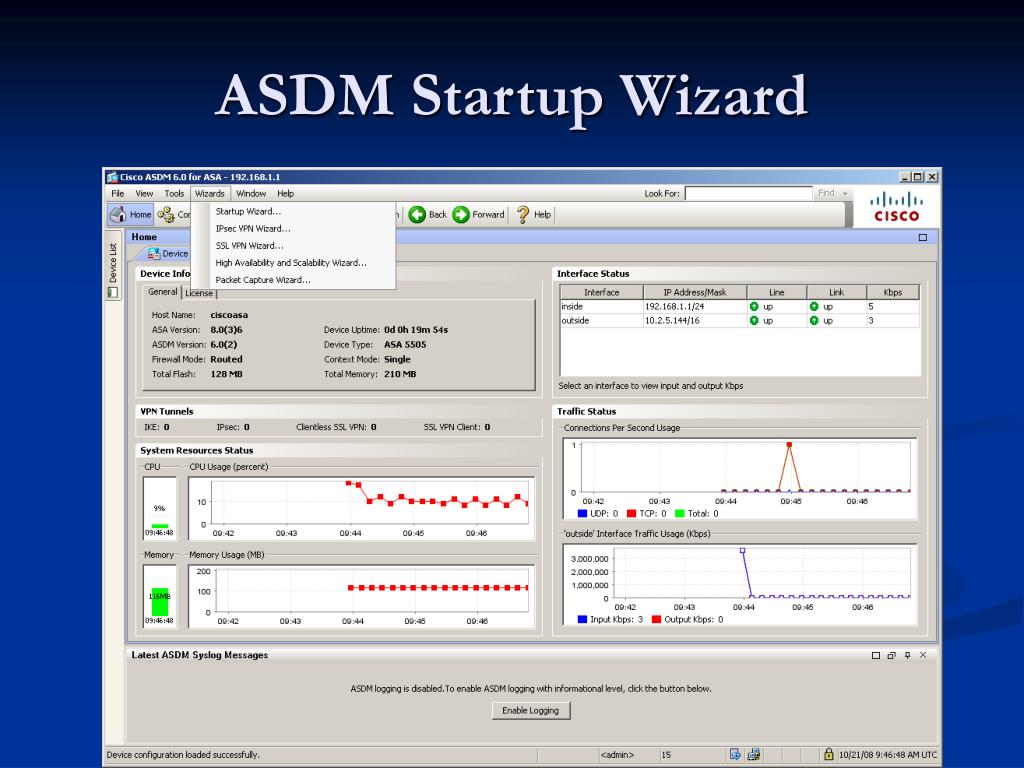
Task: Switch to the License tab
Action: point(199,293)
